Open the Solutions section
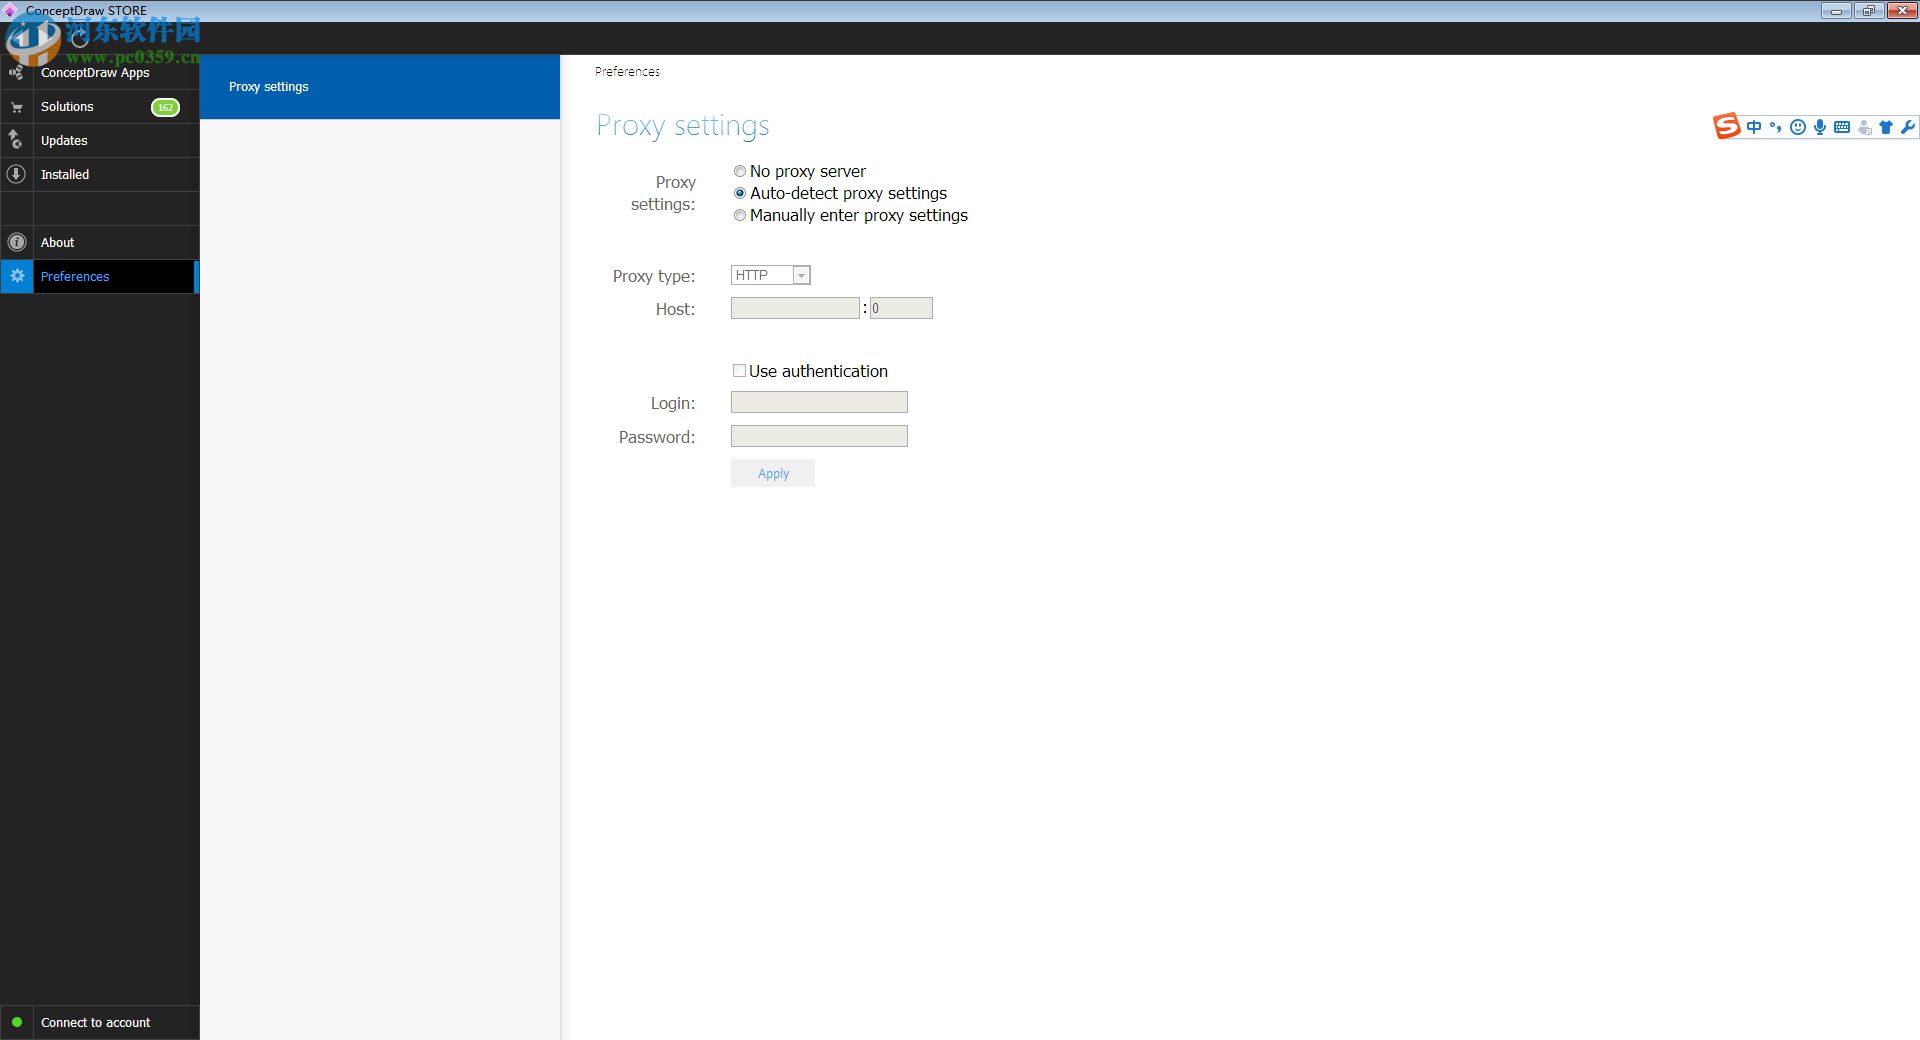The image size is (1920, 1040). coord(100,106)
